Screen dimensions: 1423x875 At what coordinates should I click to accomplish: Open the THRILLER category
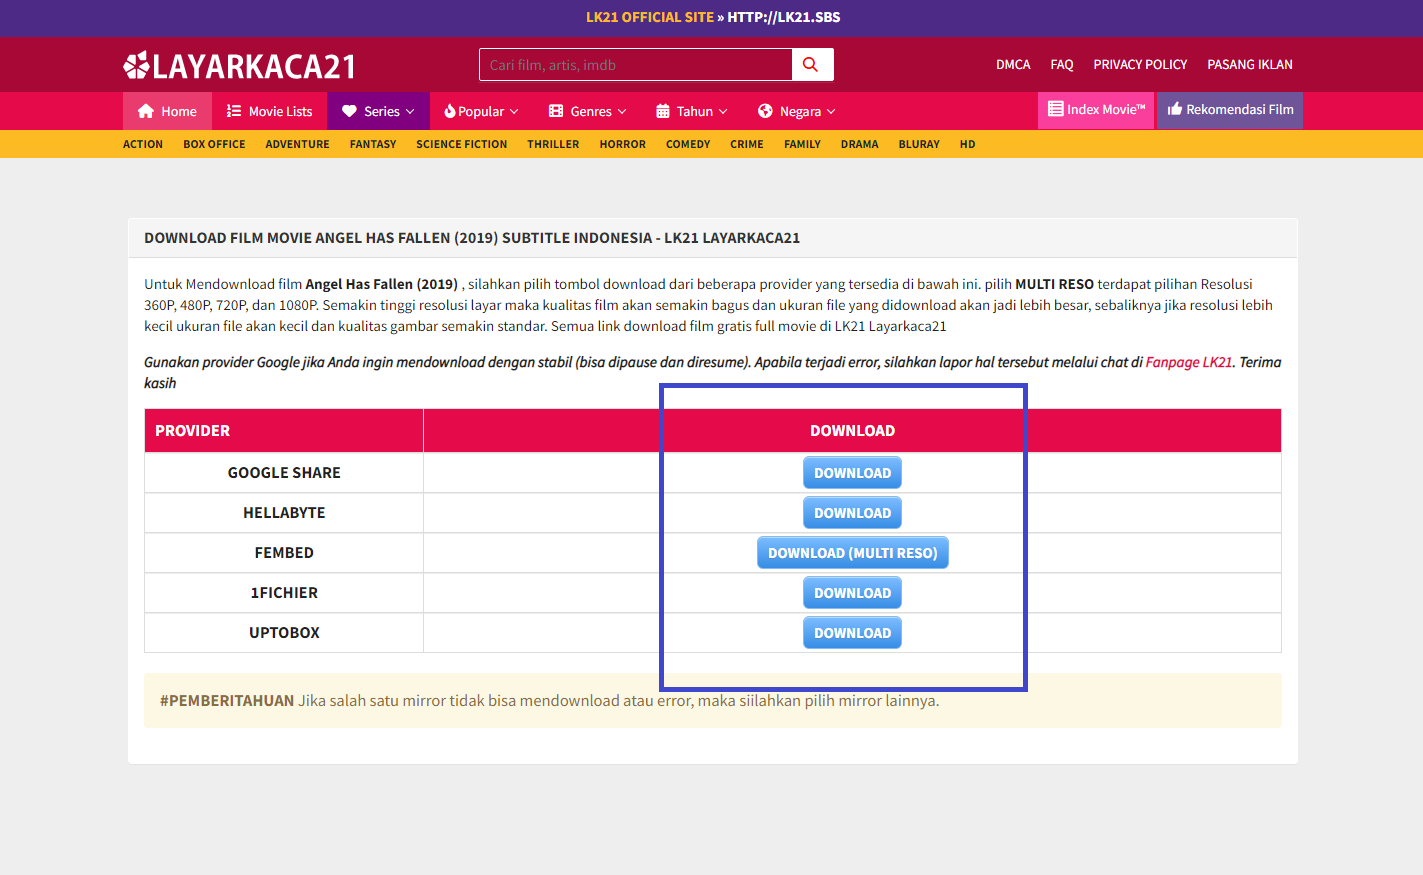click(x=553, y=144)
